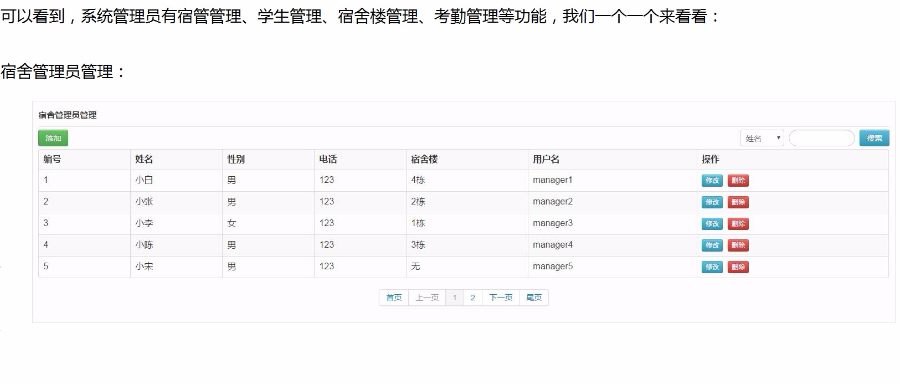Click the 宿舍管理员管理 panel title
The image size is (900, 384).
[x=68, y=115]
